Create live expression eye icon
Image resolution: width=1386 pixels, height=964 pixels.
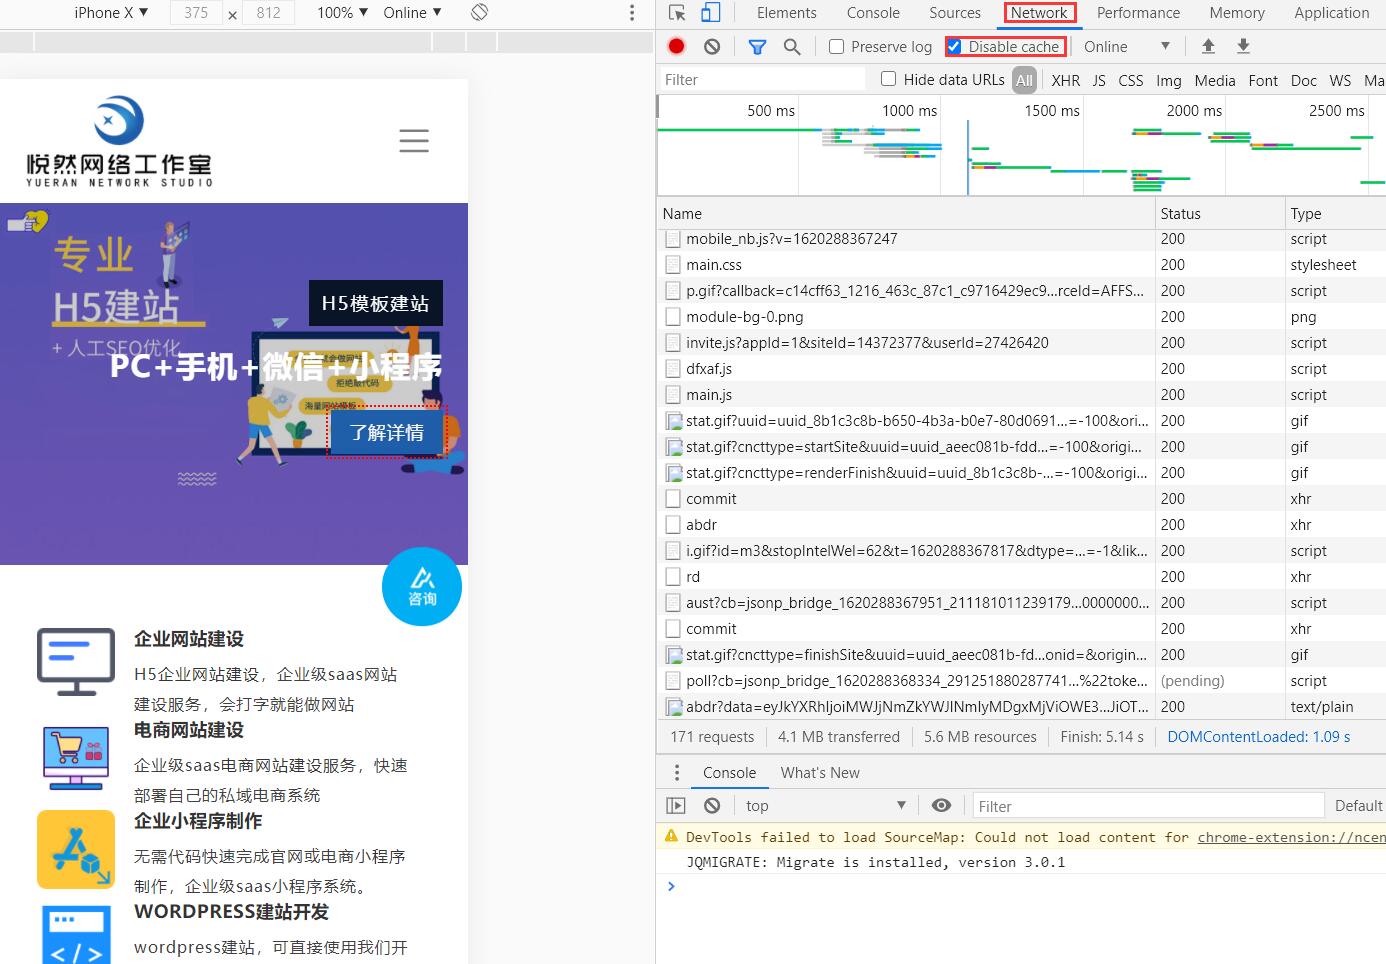click(x=941, y=805)
